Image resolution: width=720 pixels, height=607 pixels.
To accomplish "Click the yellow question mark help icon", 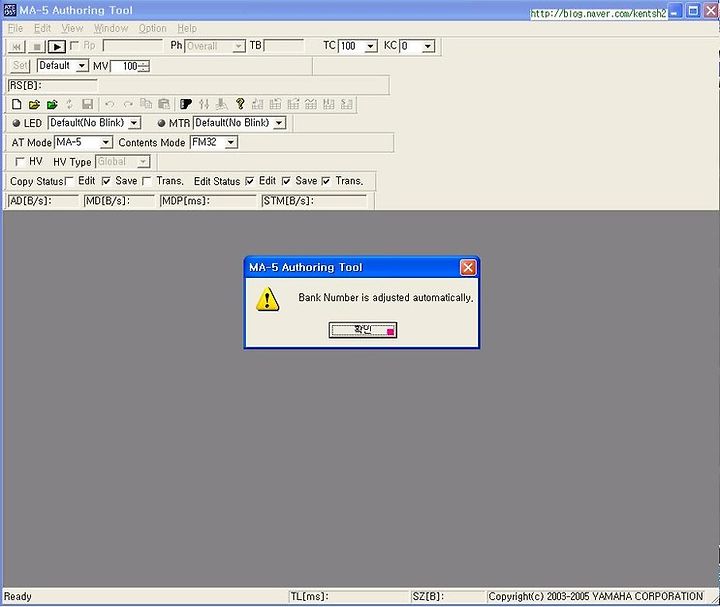I will 240,104.
